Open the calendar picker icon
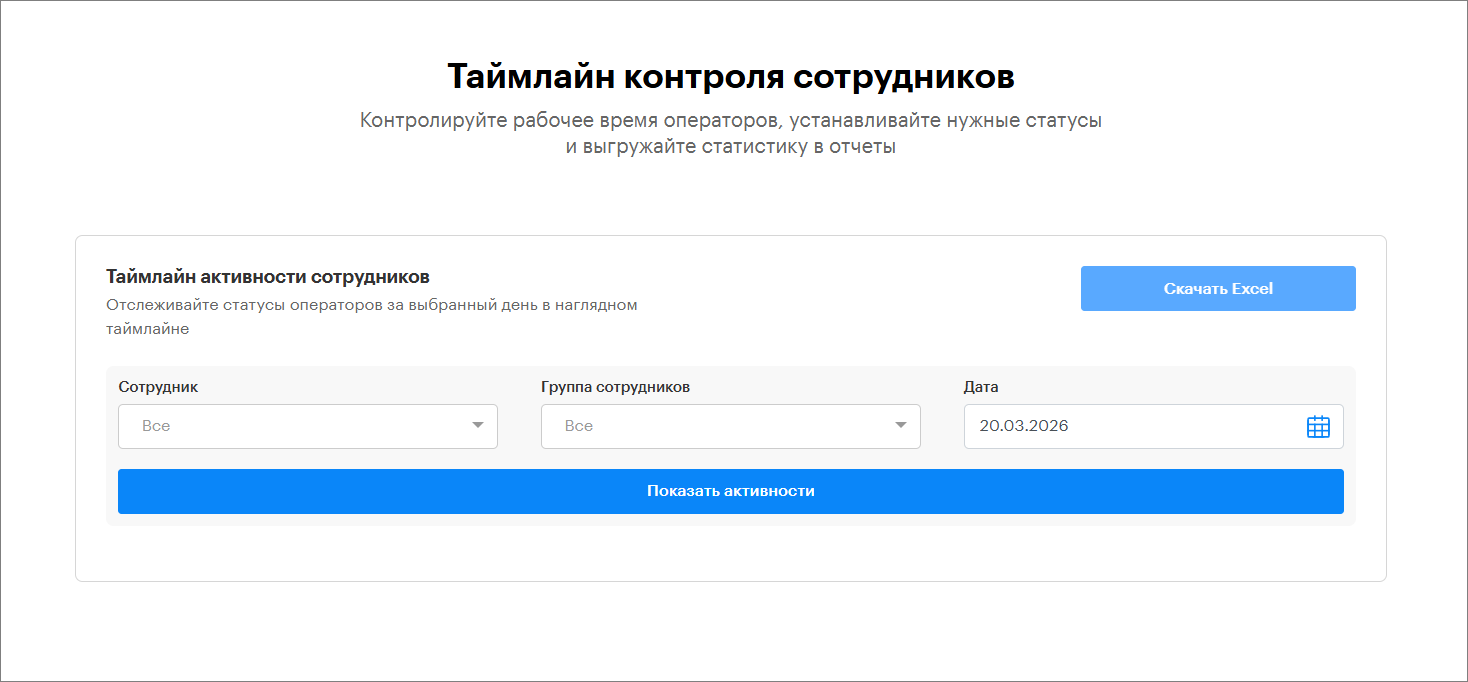 click(x=1318, y=427)
